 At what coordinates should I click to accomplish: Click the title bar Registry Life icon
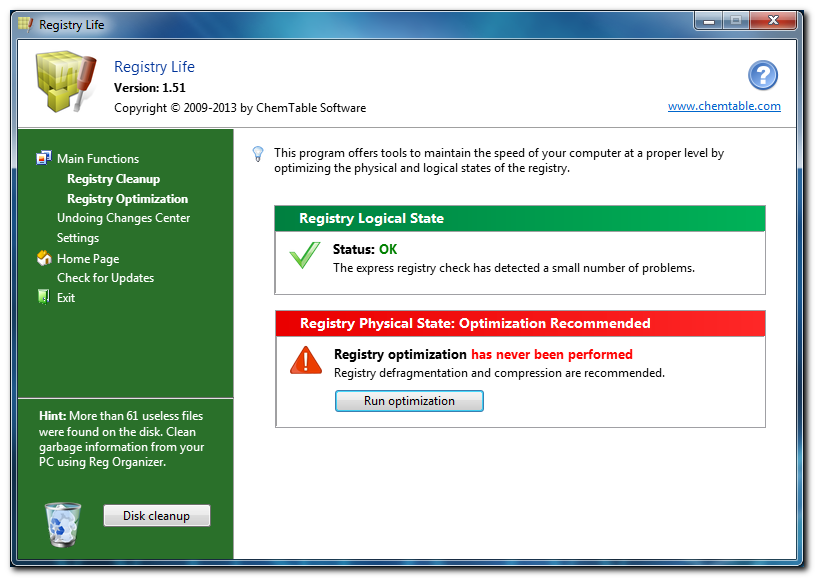click(x=25, y=24)
